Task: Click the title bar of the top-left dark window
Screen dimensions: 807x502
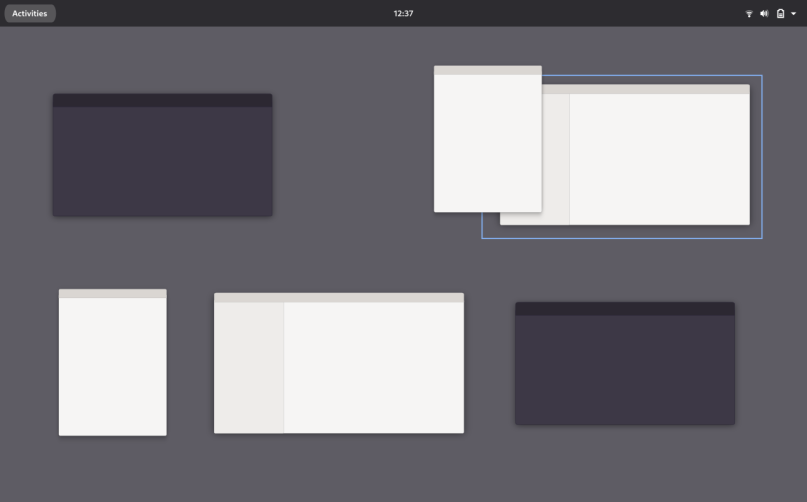Action: click(162, 100)
